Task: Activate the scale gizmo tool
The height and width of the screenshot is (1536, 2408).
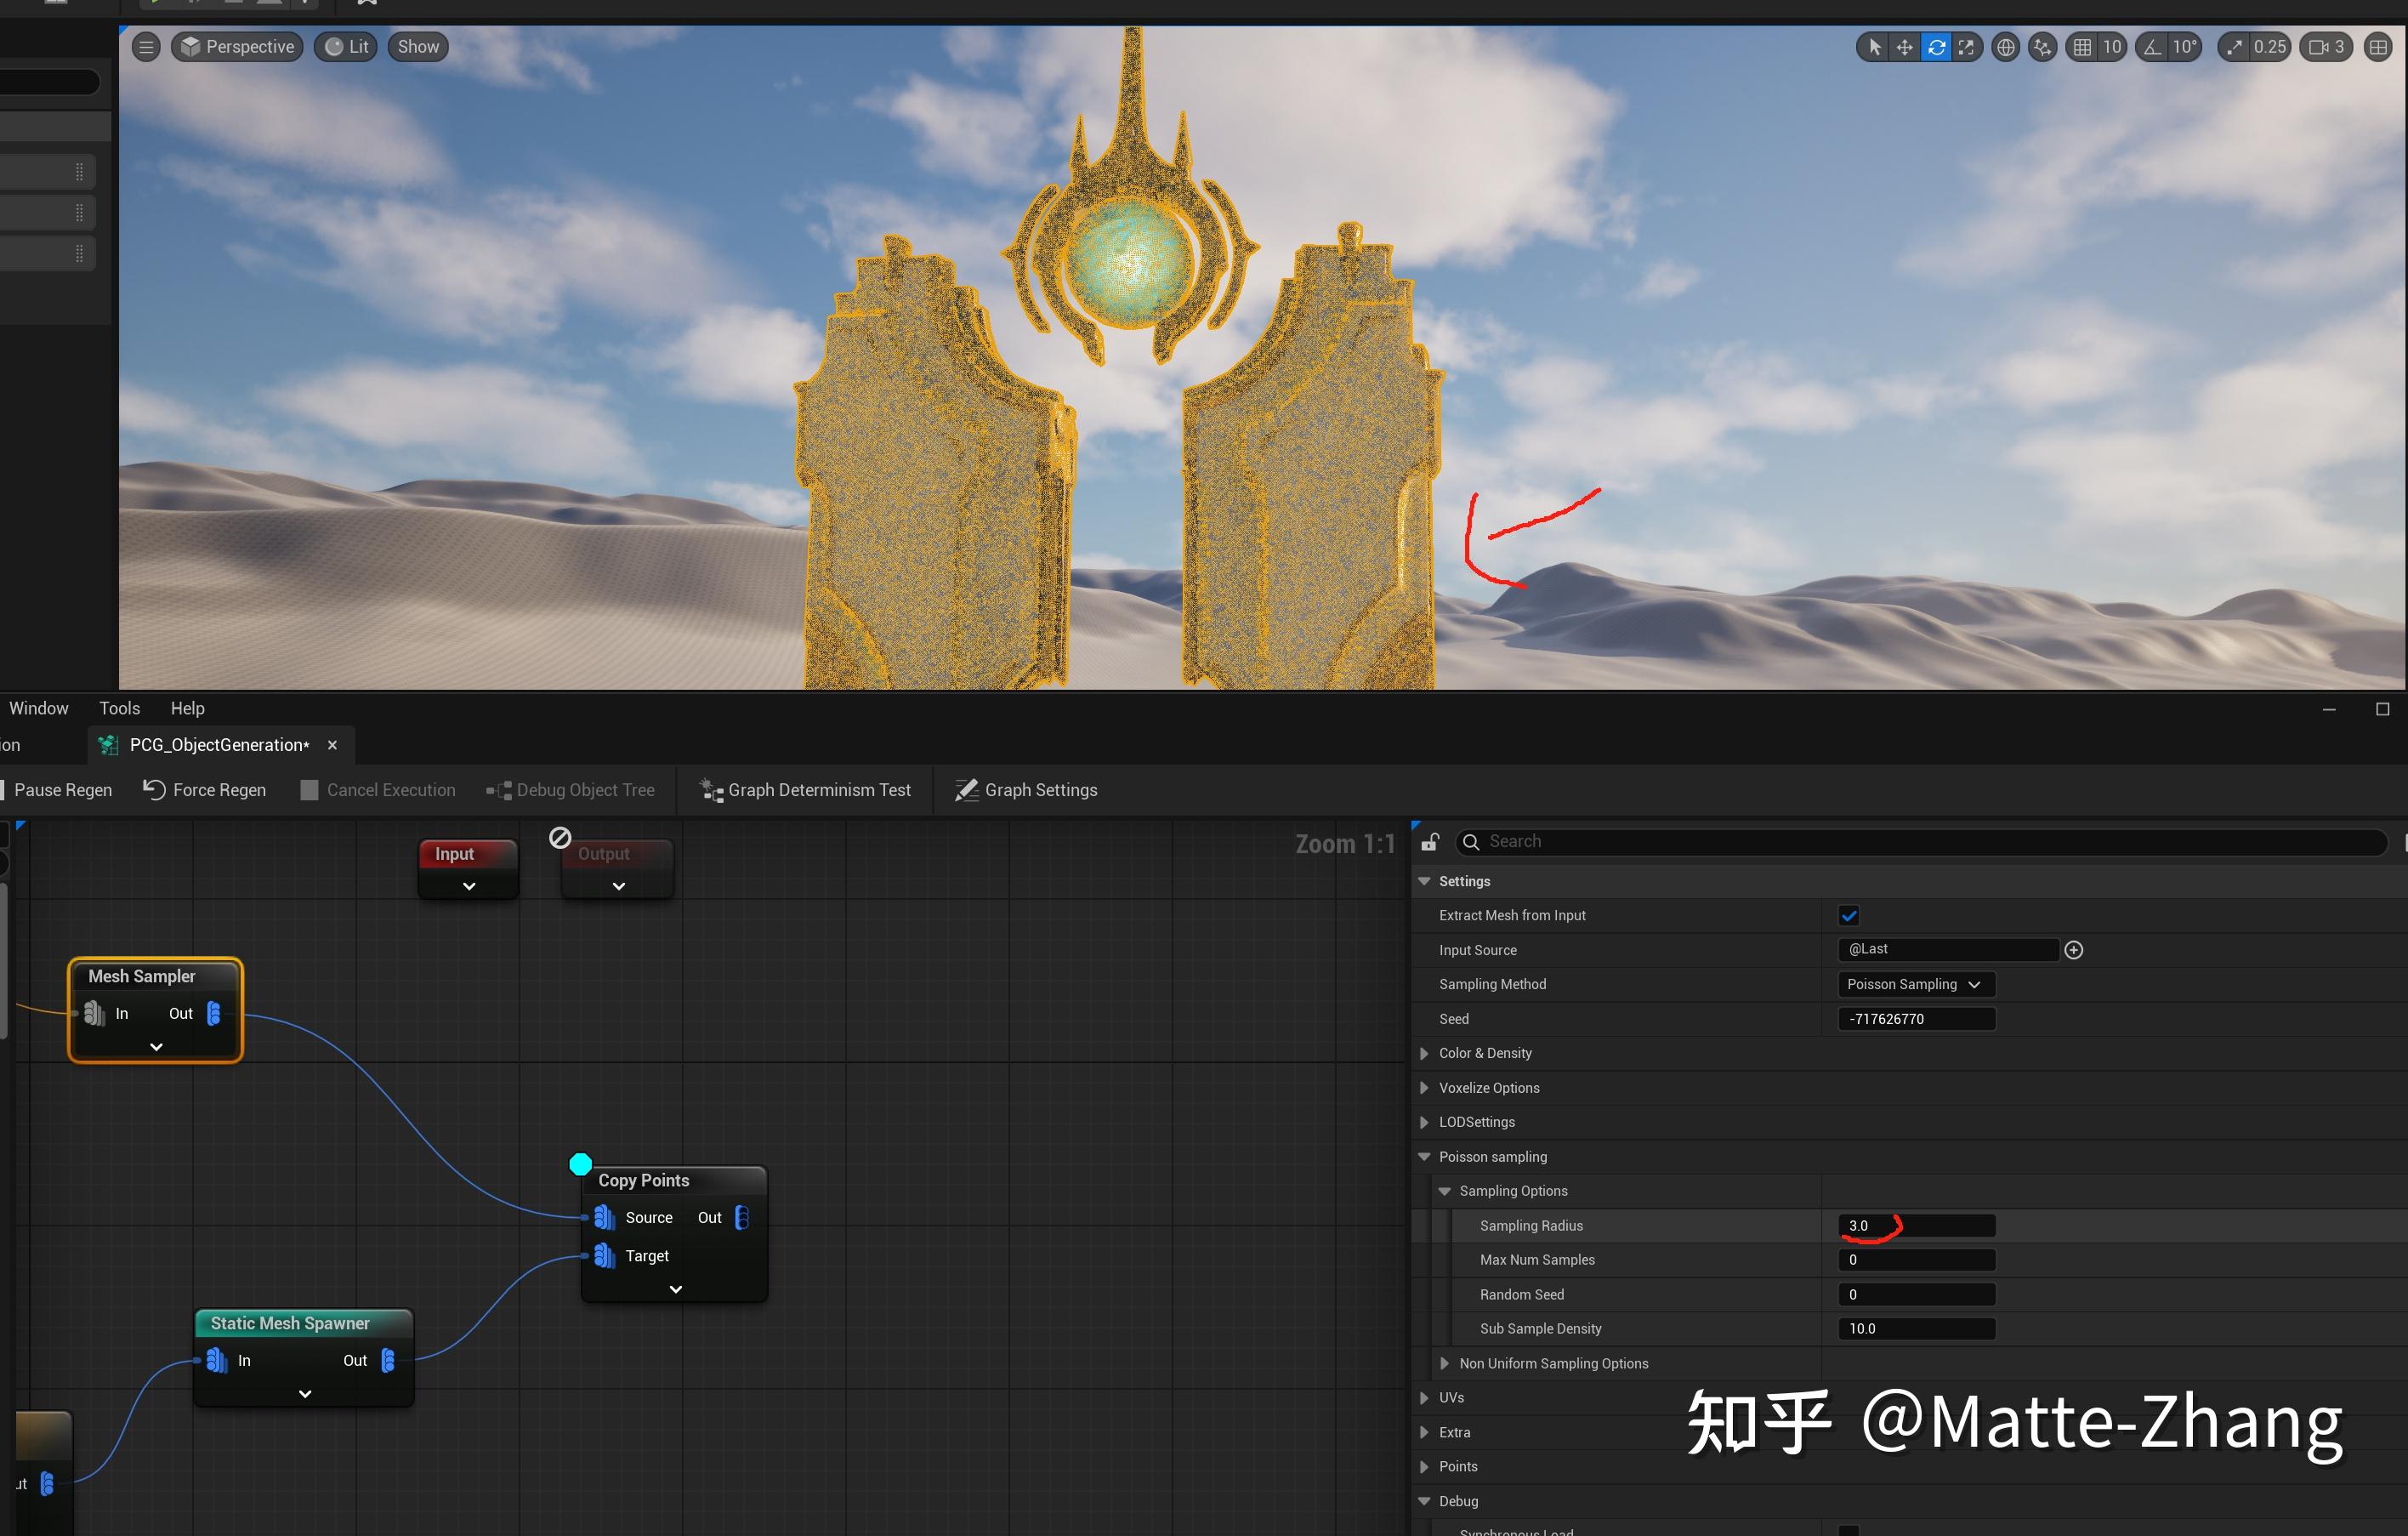Action: point(1966,47)
